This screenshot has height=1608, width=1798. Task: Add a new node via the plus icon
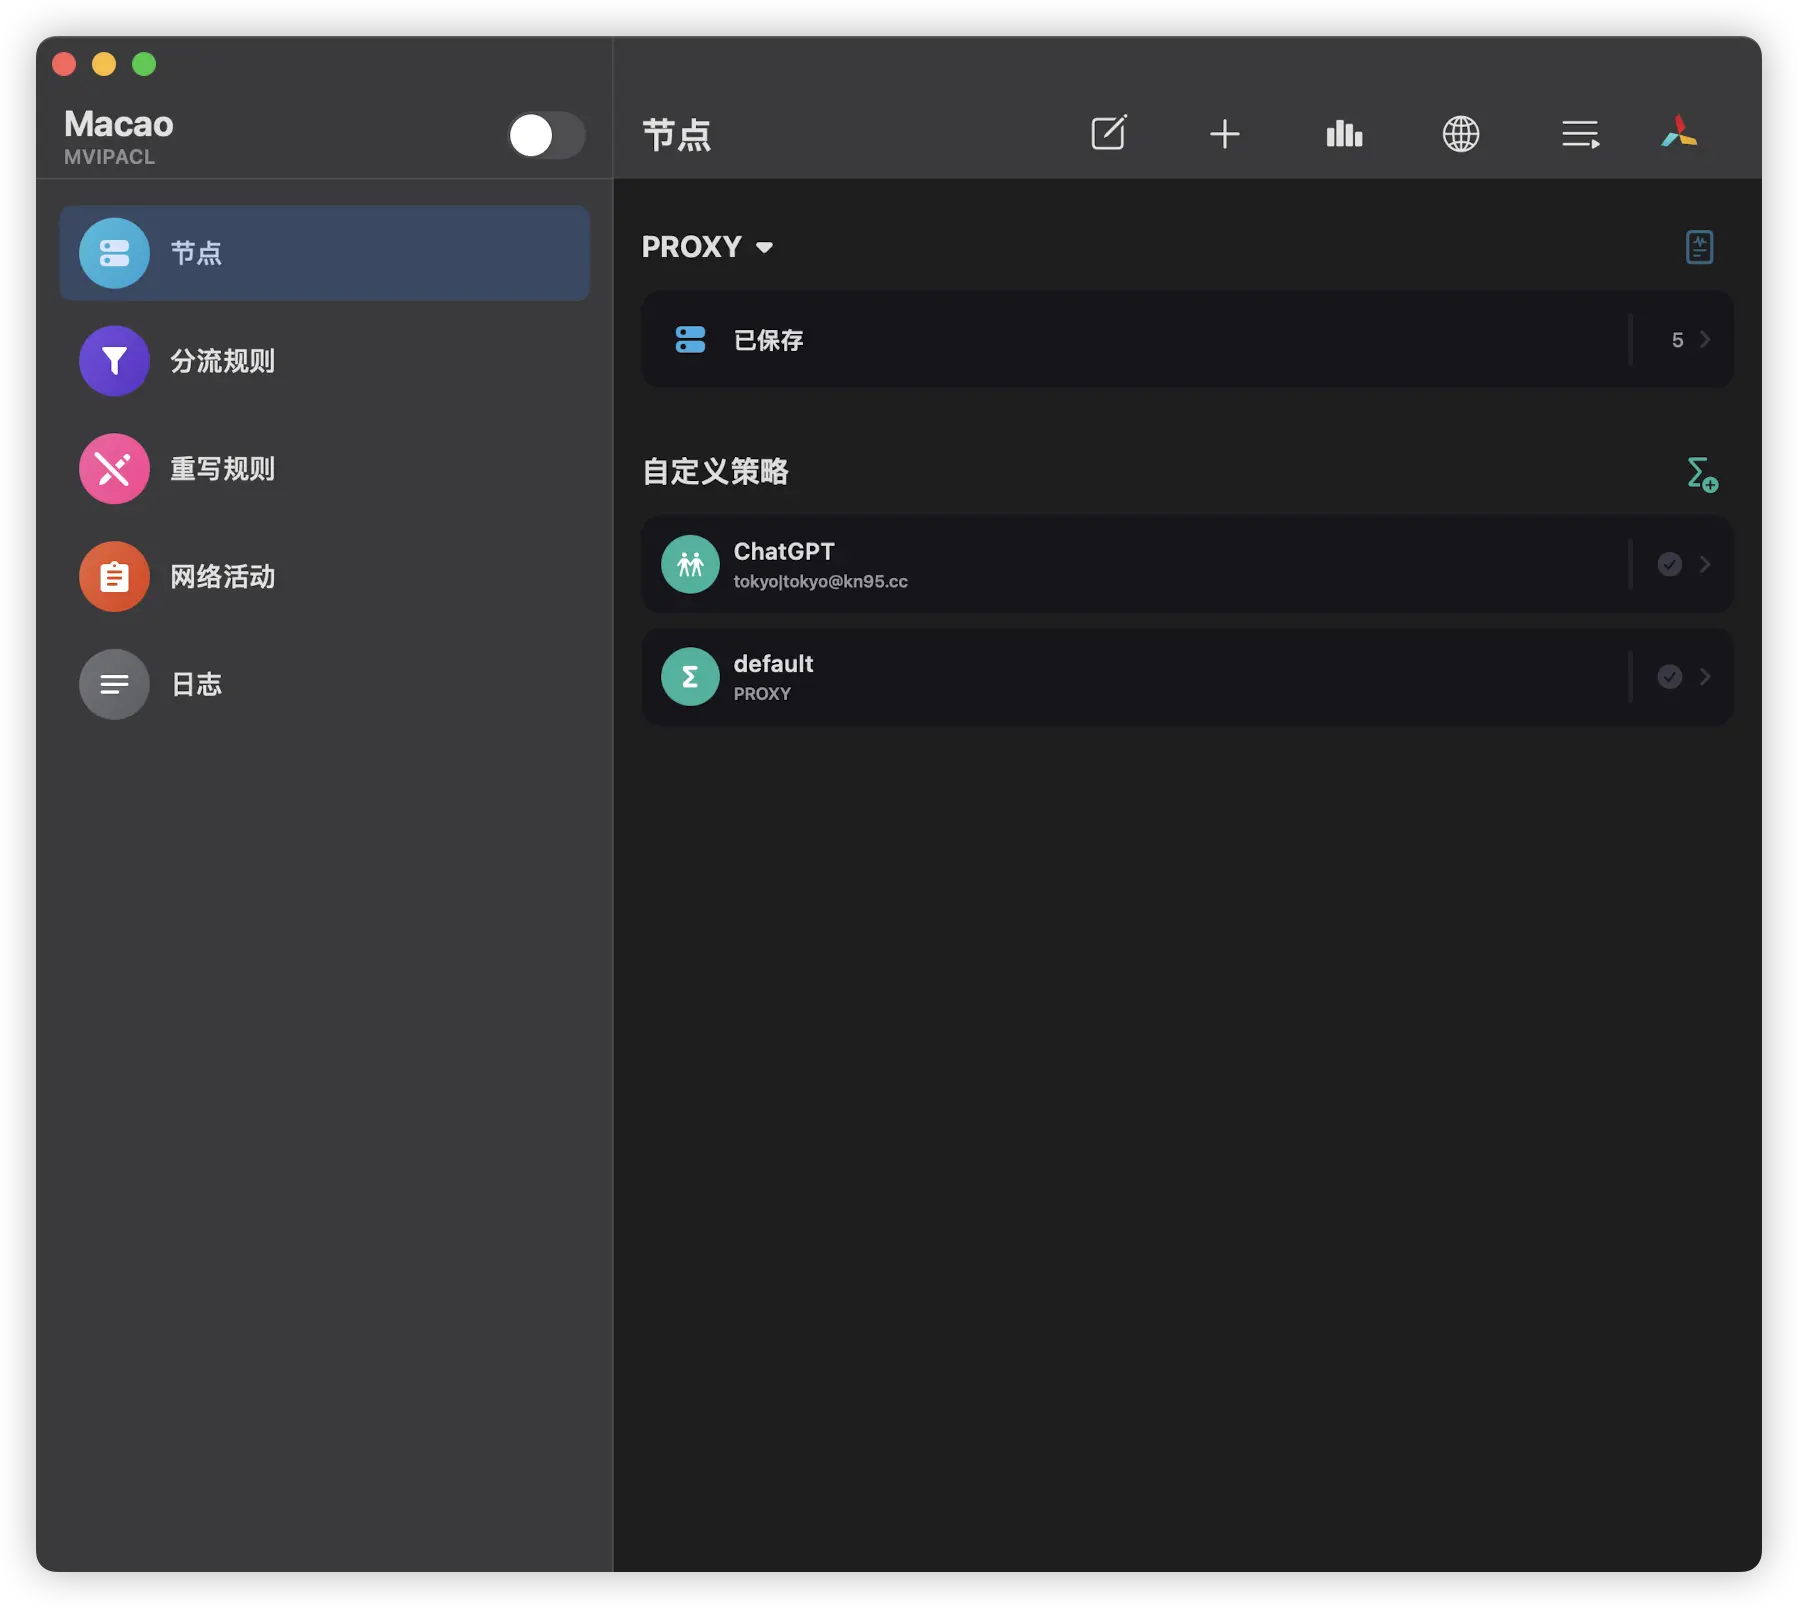pyautogui.click(x=1224, y=133)
